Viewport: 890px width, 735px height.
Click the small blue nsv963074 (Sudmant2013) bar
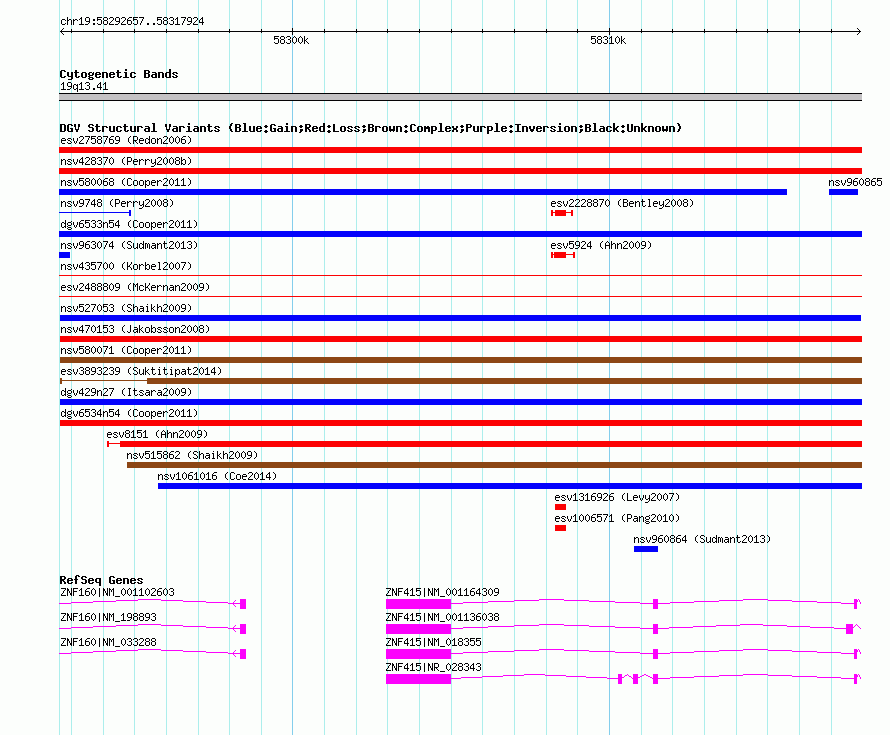(x=65, y=255)
